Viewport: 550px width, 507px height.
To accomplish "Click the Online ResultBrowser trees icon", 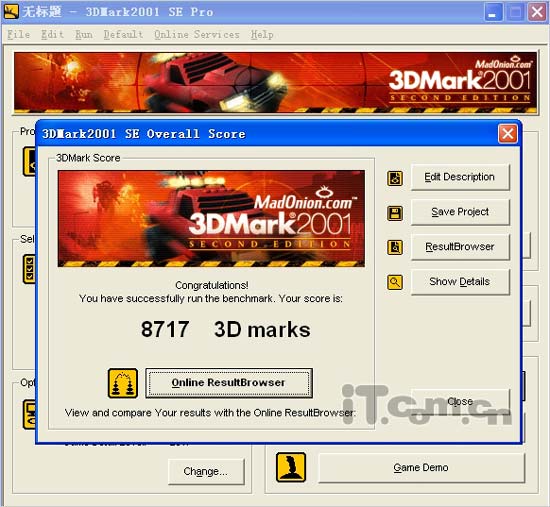I will click(123, 383).
